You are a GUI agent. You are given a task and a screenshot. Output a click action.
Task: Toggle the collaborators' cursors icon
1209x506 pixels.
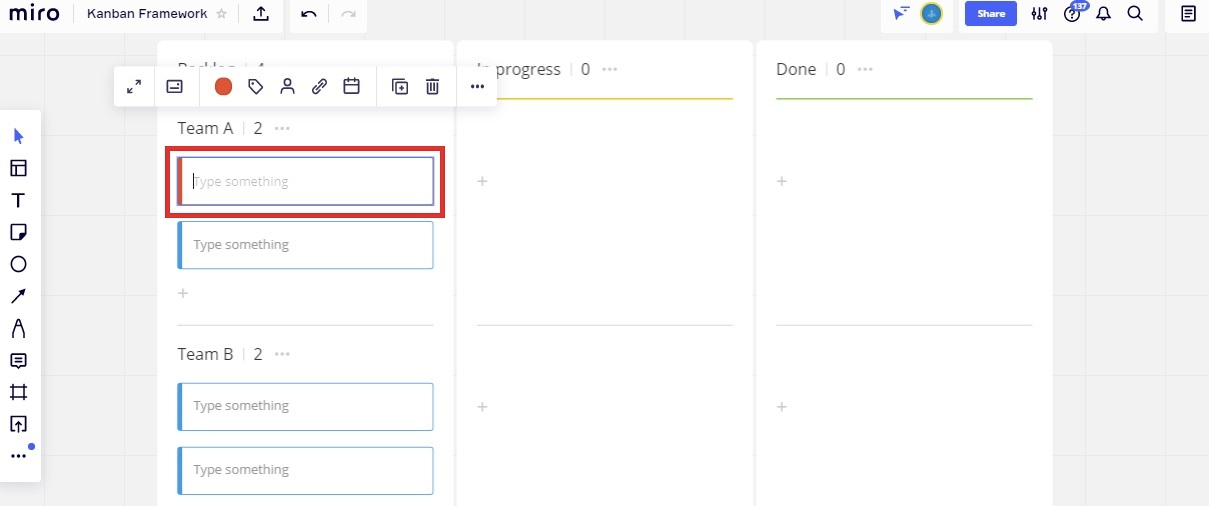(901, 14)
